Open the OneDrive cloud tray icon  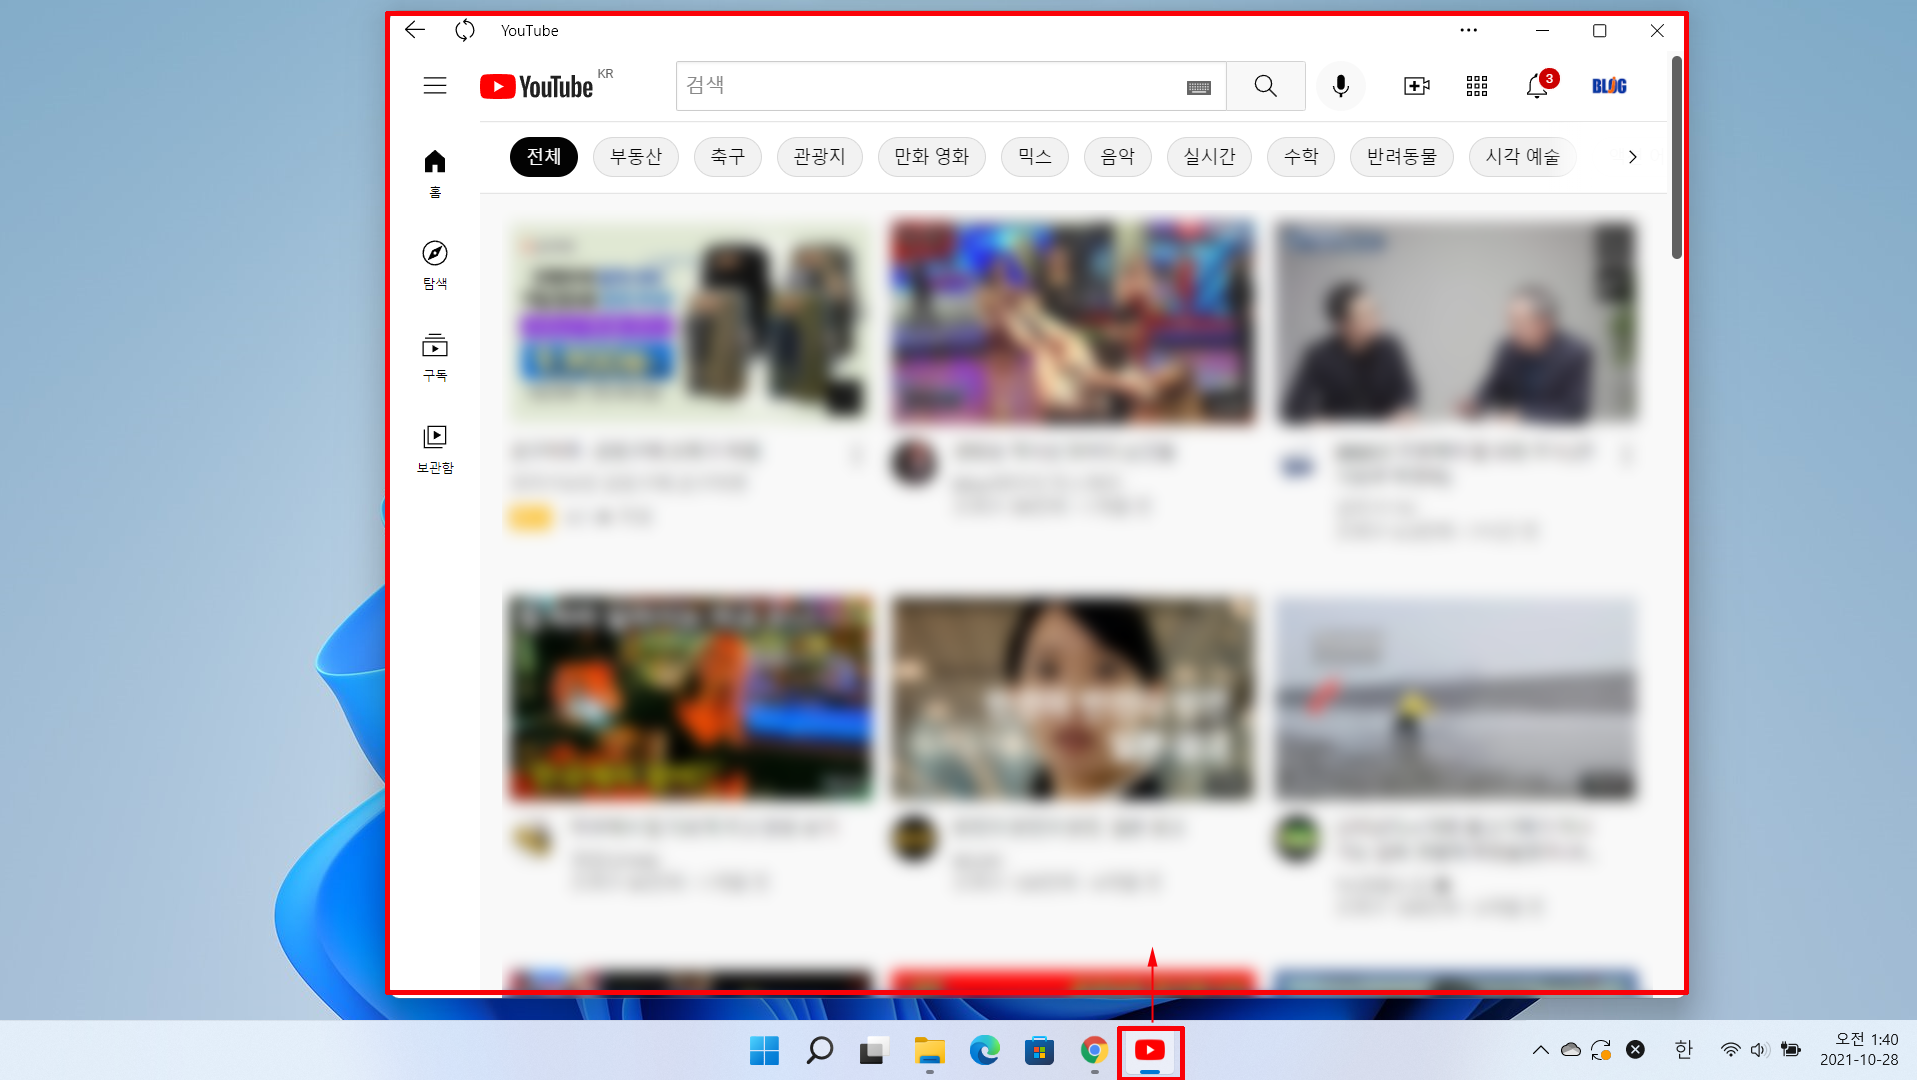[1571, 1050]
